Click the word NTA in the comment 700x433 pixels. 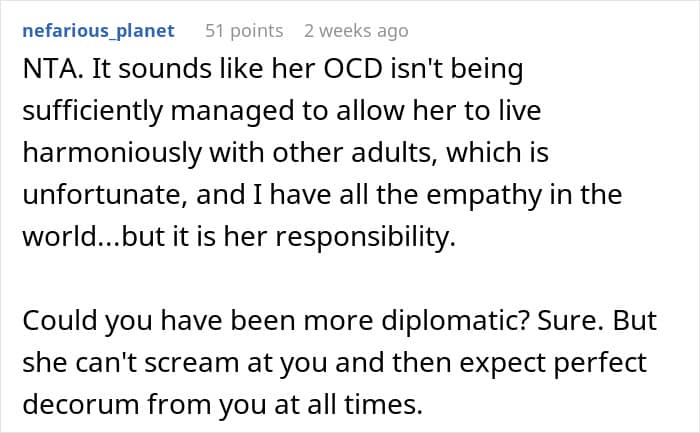point(49,69)
